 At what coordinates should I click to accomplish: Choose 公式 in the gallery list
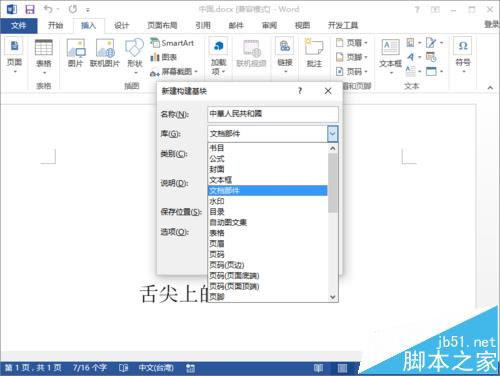[268, 159]
